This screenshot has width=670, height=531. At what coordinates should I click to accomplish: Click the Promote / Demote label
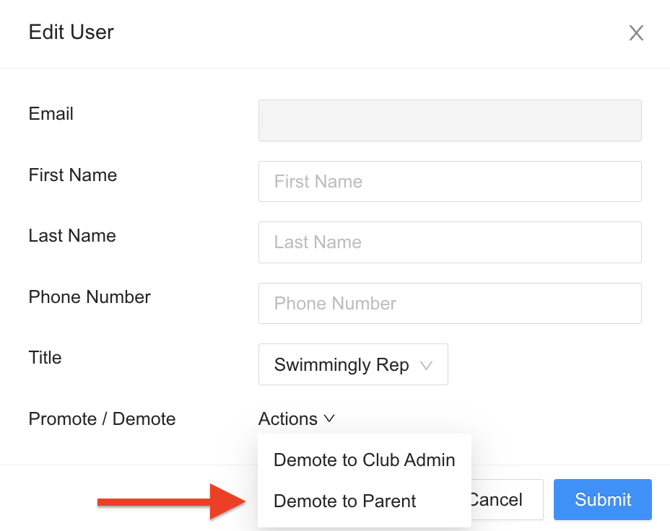point(102,419)
